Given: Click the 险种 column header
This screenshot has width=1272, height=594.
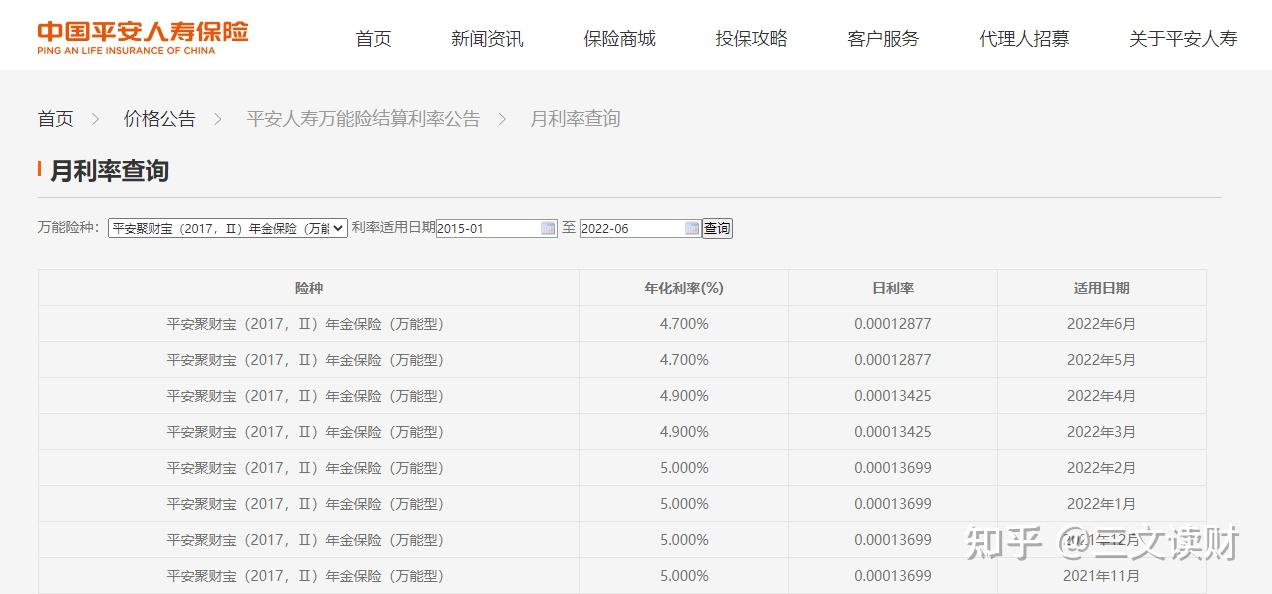Looking at the screenshot, I should (x=309, y=288).
